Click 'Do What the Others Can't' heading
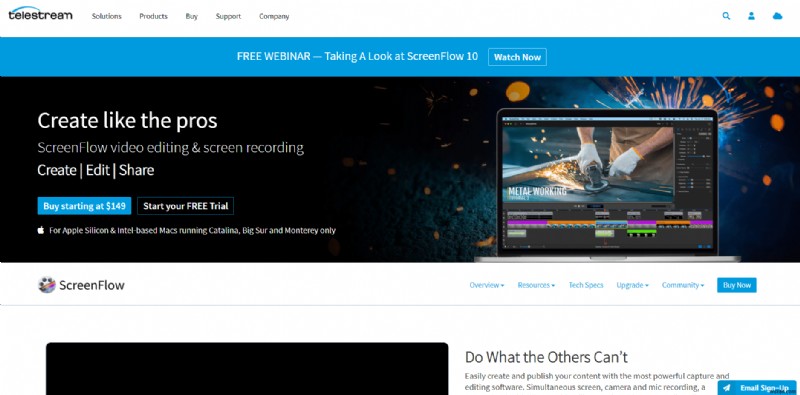800x395 pixels. (546, 357)
